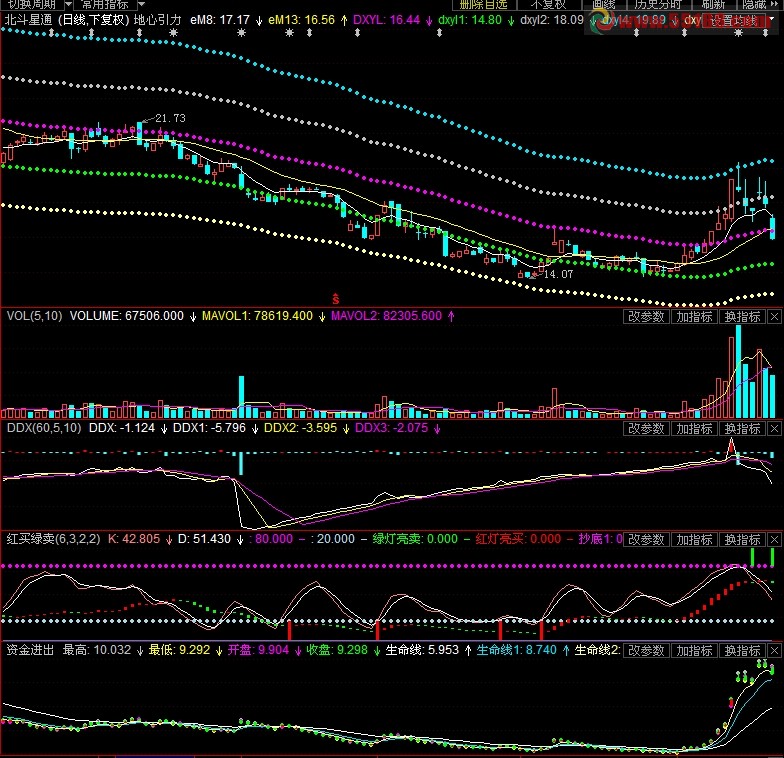The image size is (784, 758).
Task: Click 换指标 in the VOL panel
Action: pyautogui.click(x=742, y=316)
